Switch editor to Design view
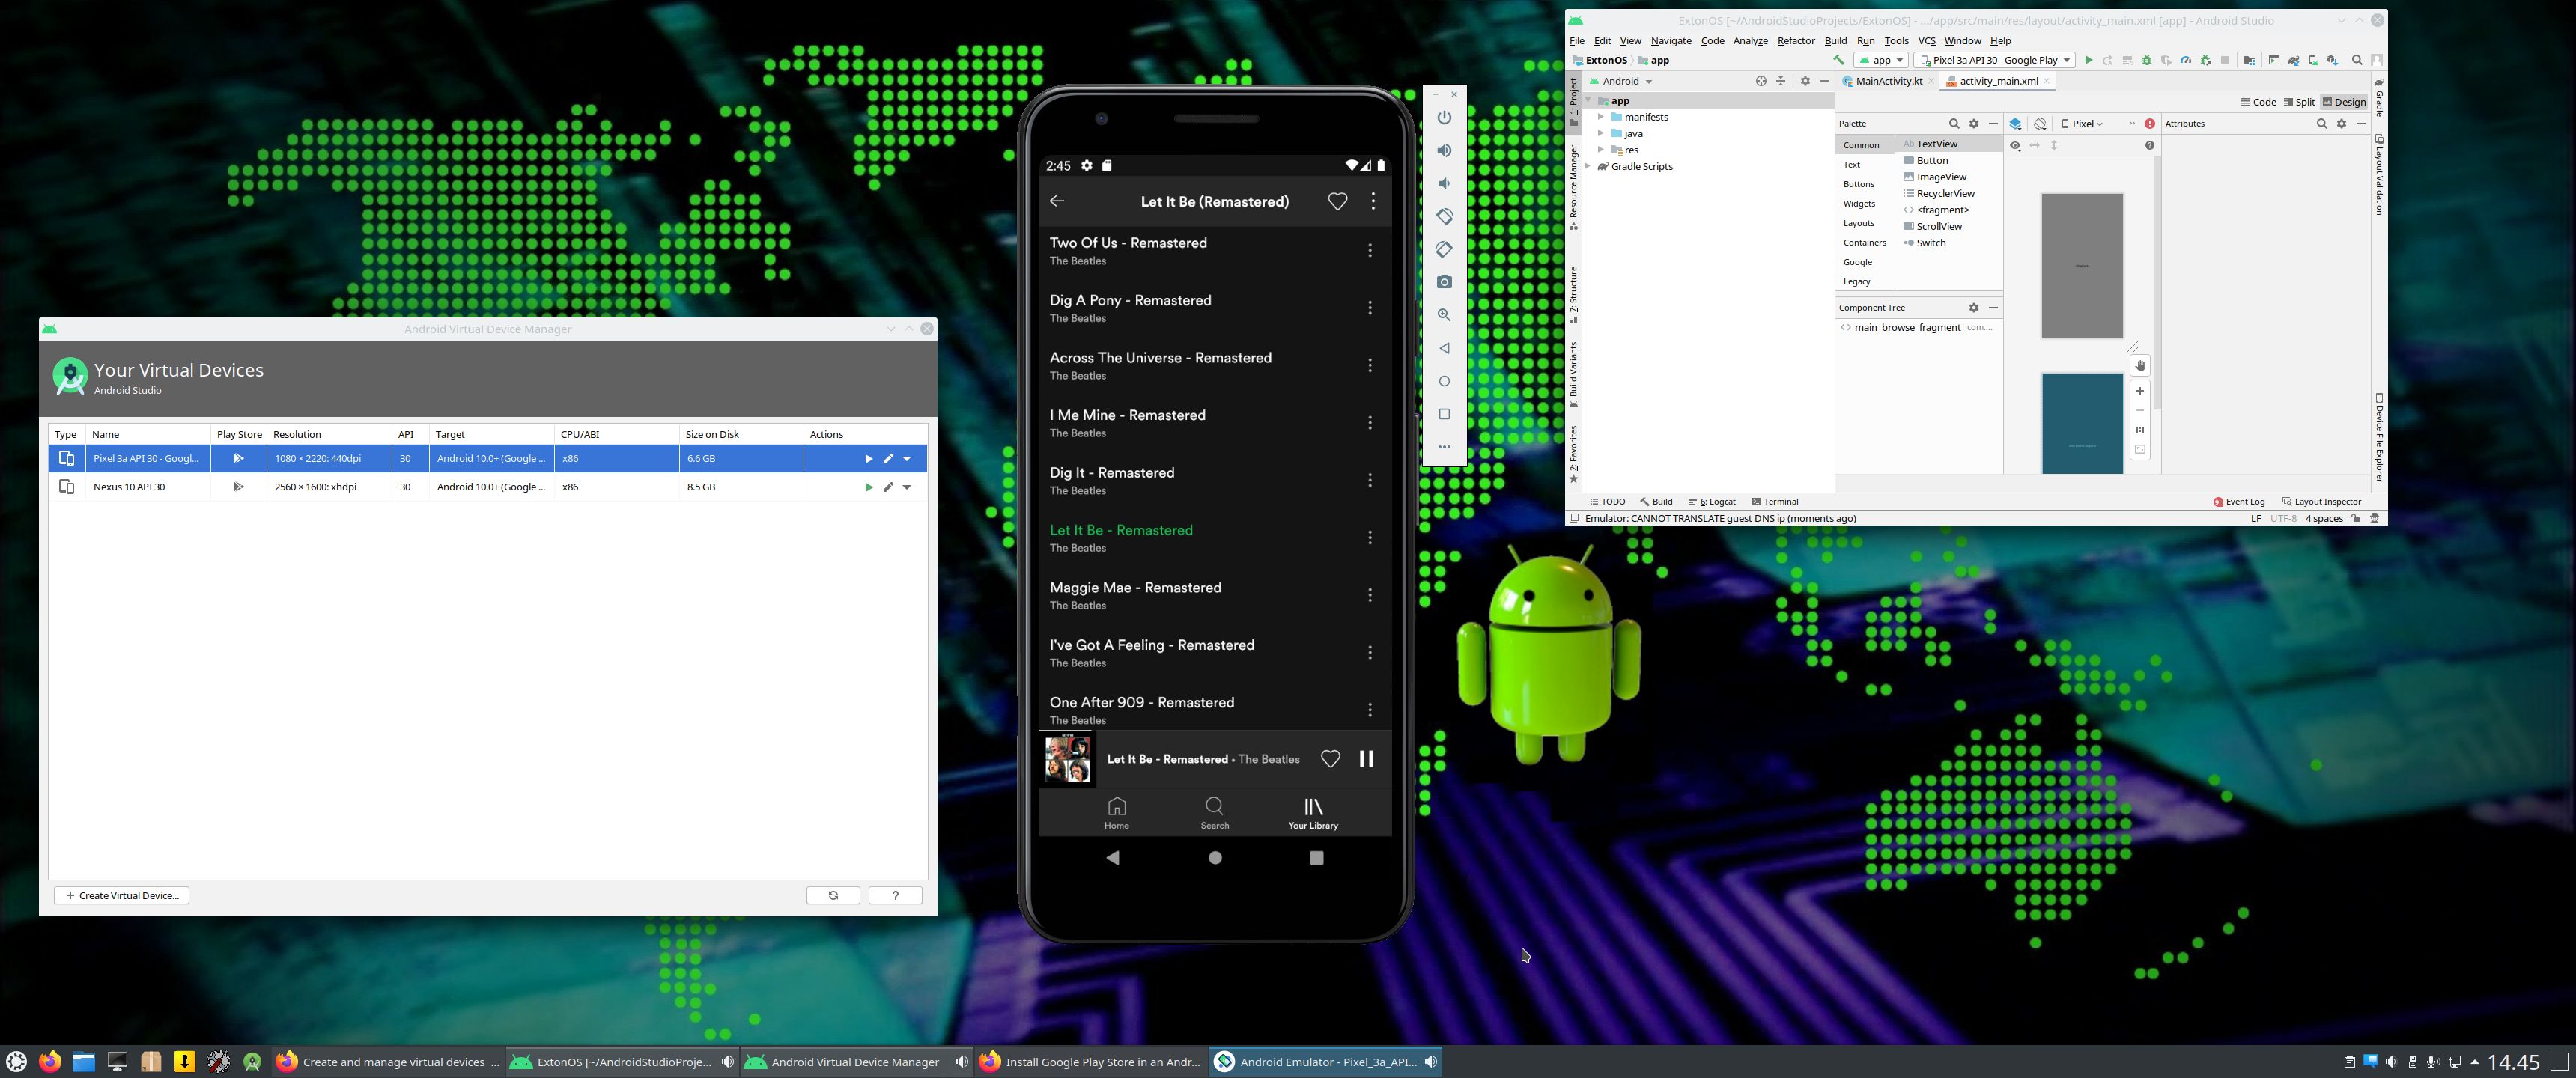Viewport: 2576px width, 1078px height. [2344, 102]
